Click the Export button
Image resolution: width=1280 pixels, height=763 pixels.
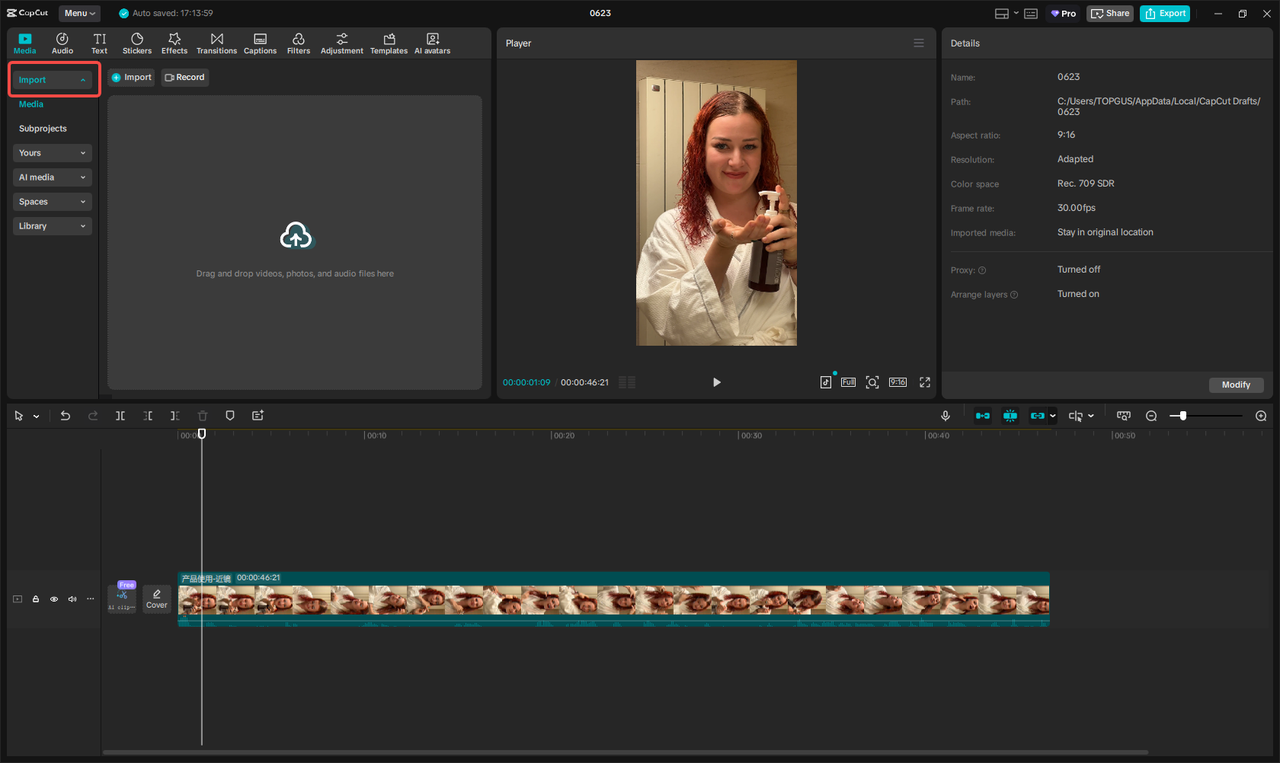1164,13
